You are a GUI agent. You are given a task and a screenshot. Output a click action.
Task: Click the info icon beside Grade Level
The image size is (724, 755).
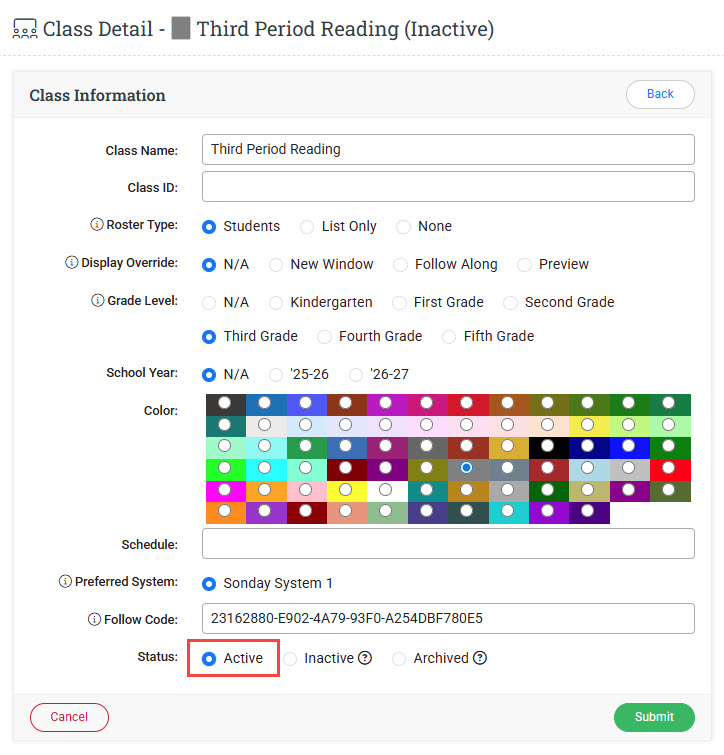coord(97,301)
